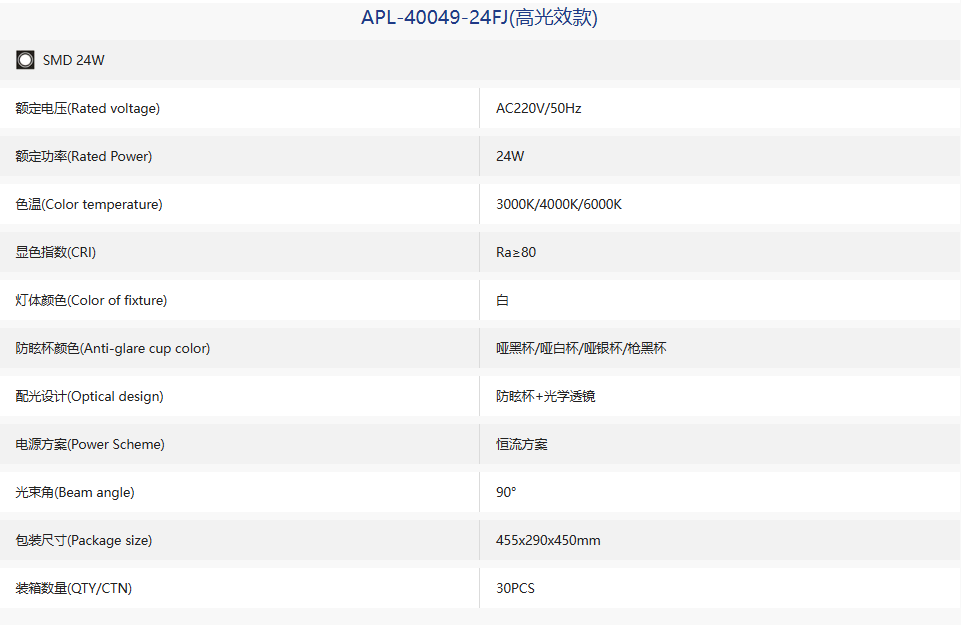Click the 恒流方案 value
The width and height of the screenshot is (961, 625).
pos(522,444)
